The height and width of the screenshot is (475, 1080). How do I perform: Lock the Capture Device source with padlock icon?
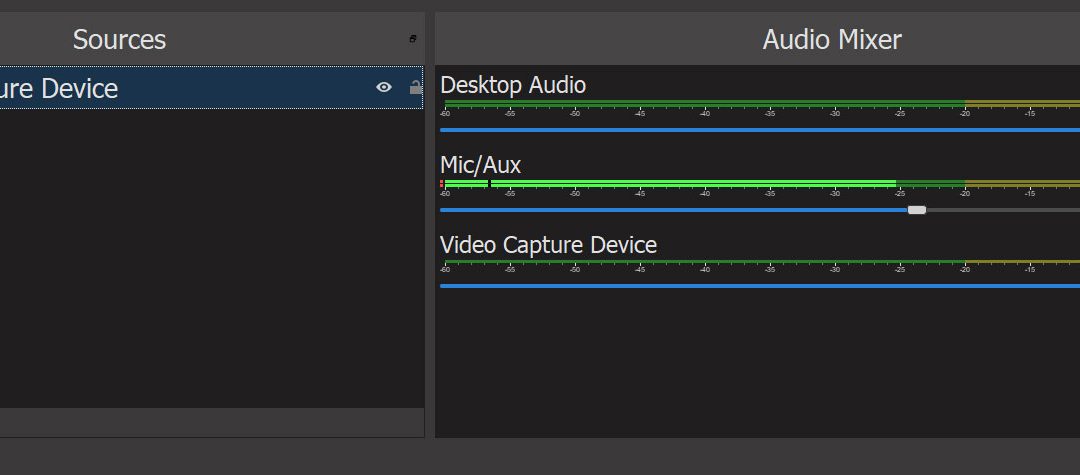[415, 88]
